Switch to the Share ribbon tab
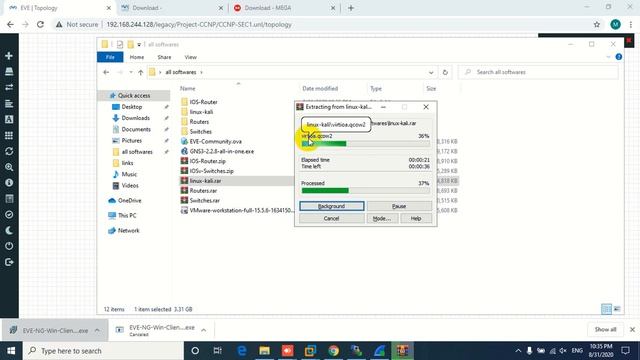640x360 pixels. click(x=164, y=57)
